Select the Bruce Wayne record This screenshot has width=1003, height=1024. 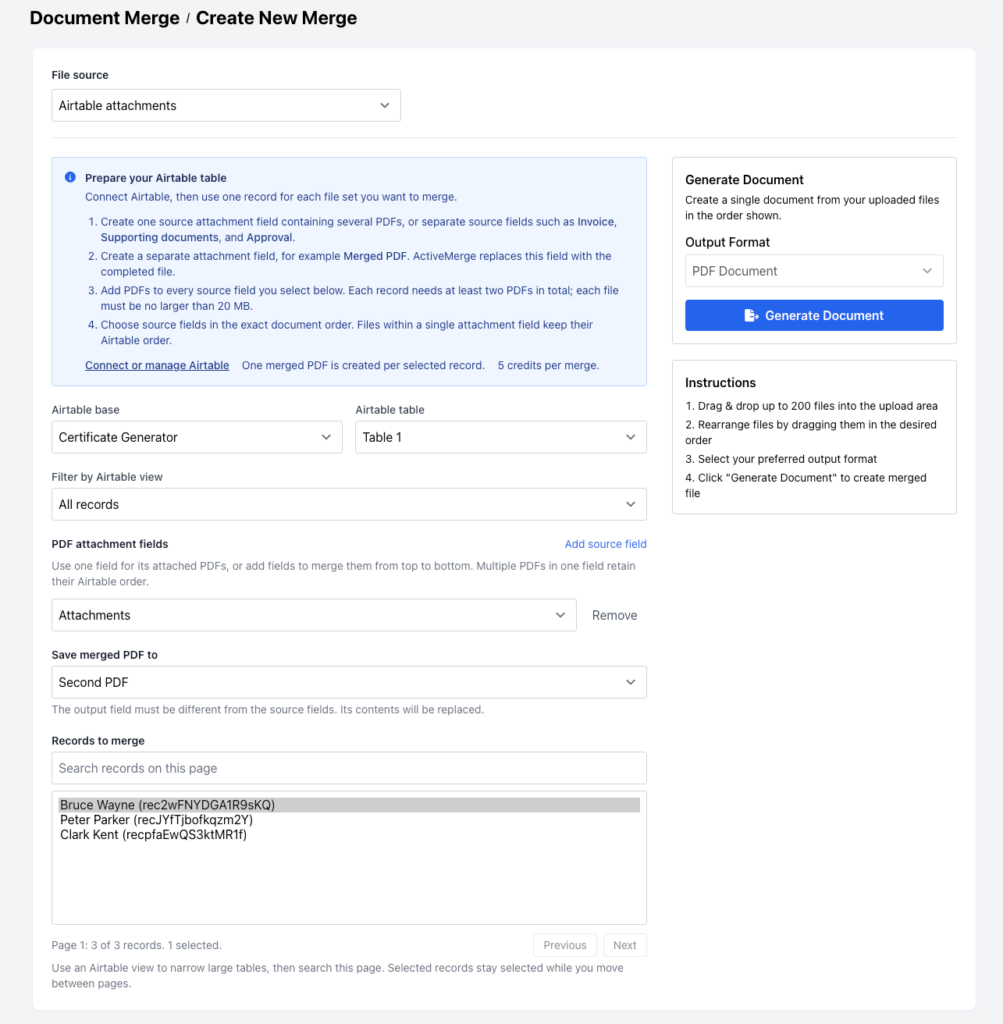(349, 805)
